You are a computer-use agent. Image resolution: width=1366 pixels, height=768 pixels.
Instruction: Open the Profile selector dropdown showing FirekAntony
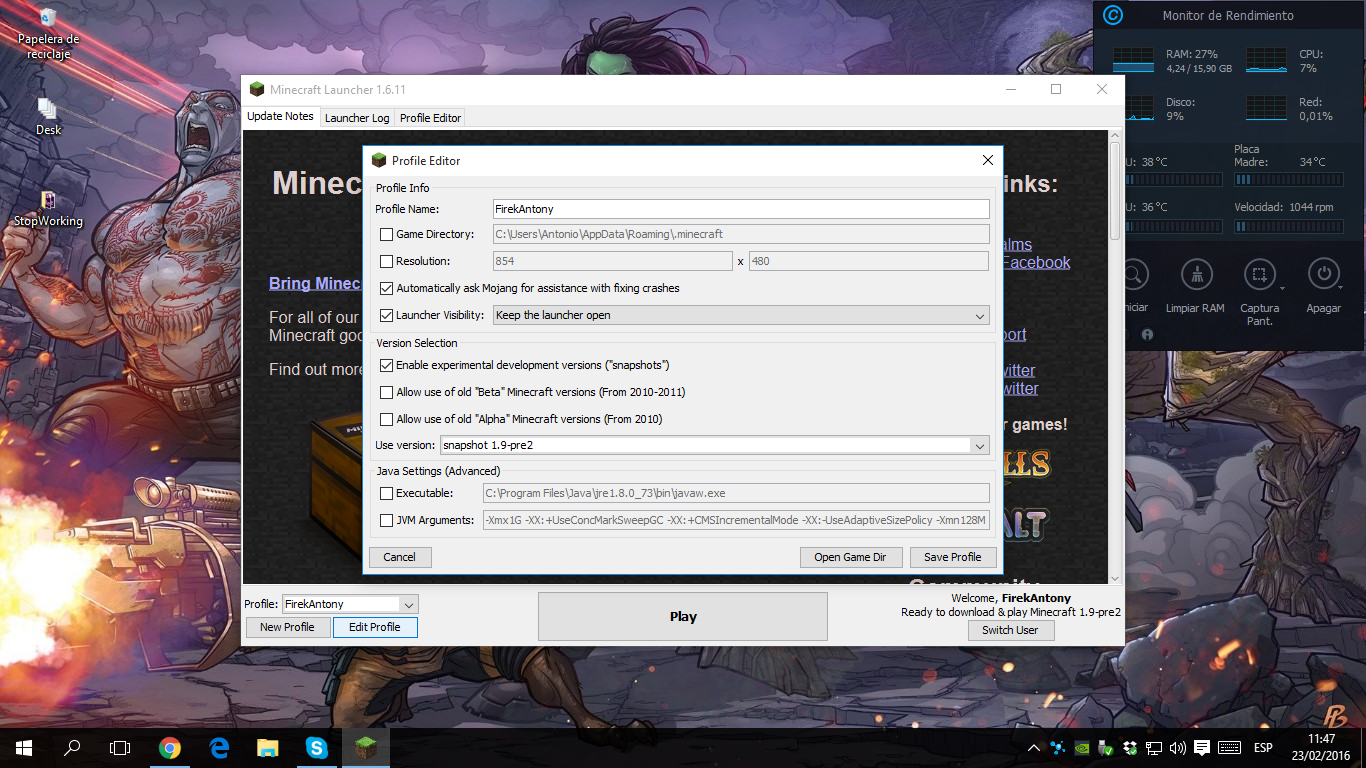408,605
